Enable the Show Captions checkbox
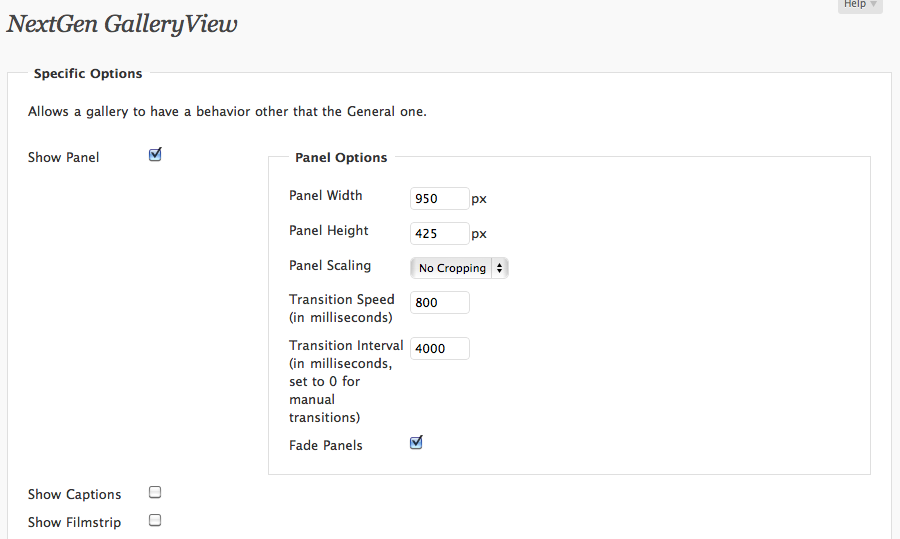 (155, 493)
